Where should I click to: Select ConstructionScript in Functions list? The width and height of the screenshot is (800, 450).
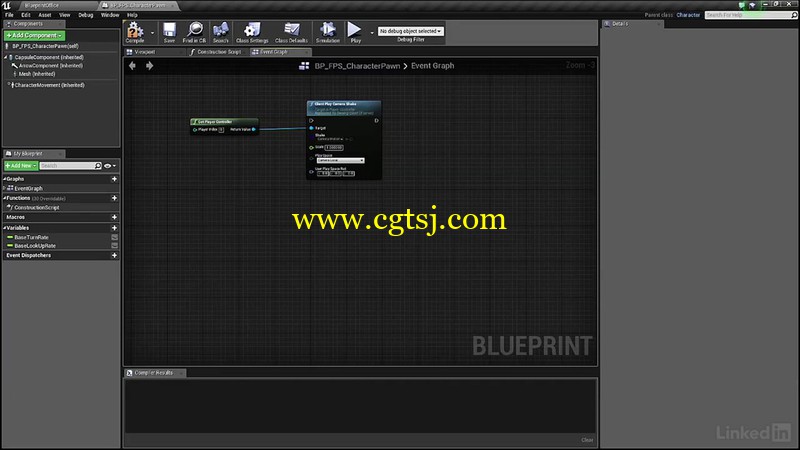click(x=36, y=208)
